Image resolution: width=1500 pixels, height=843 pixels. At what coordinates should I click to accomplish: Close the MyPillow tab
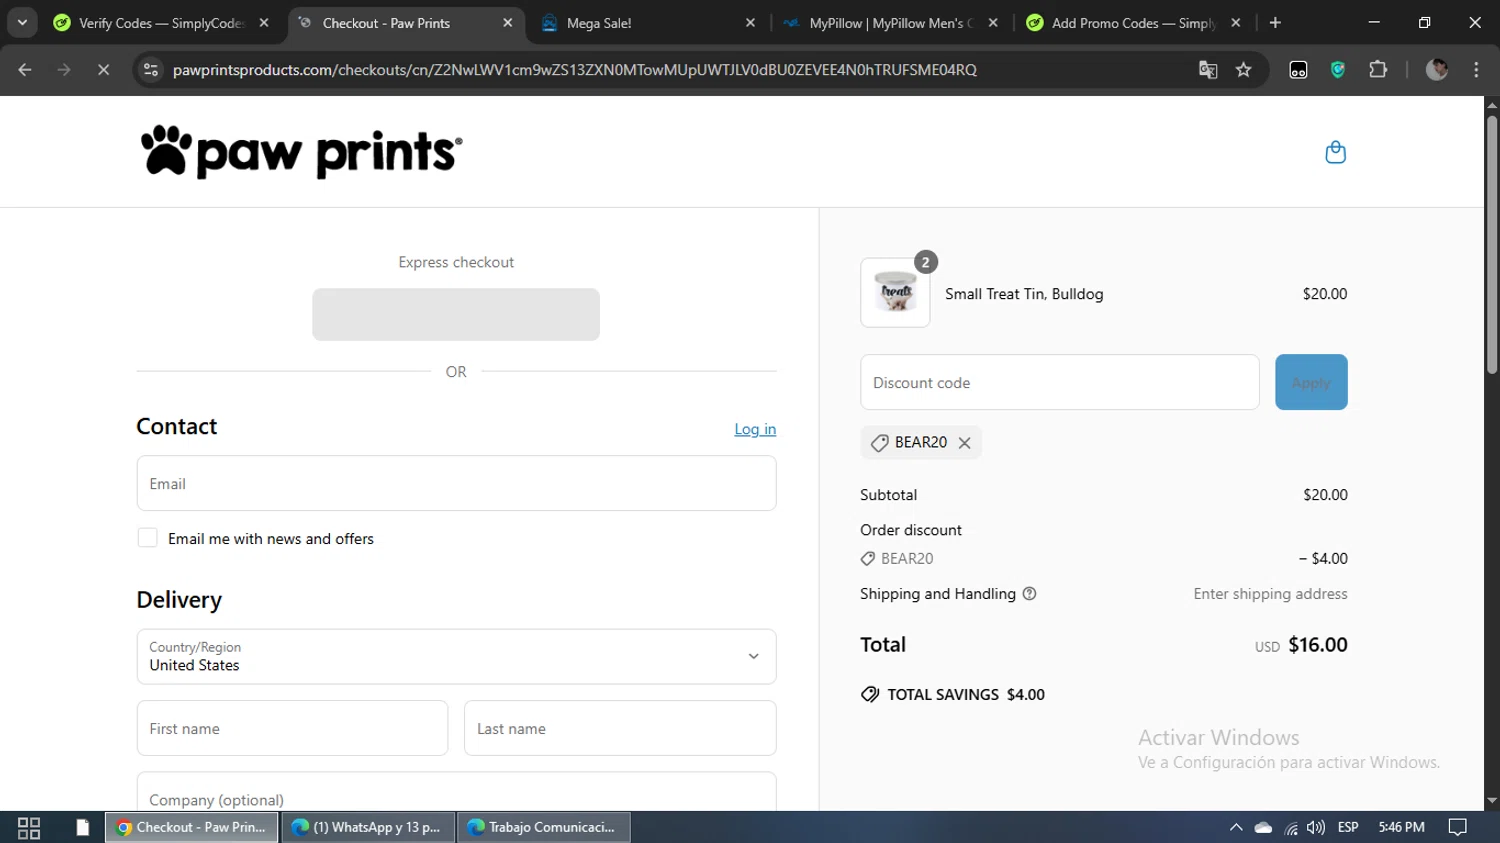993,22
